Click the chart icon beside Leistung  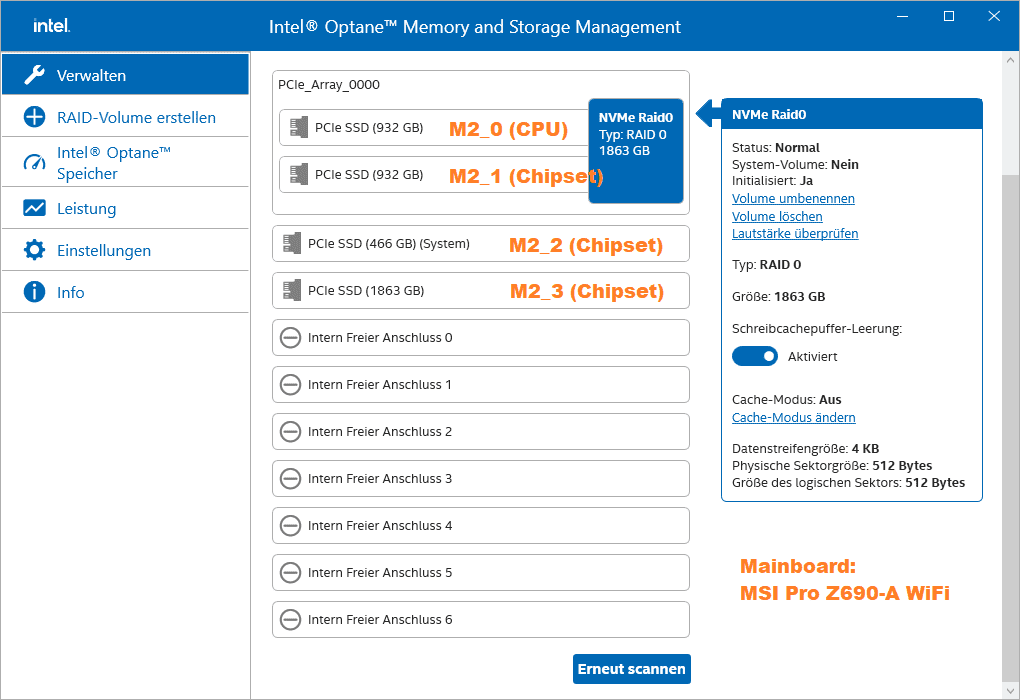click(x=34, y=208)
